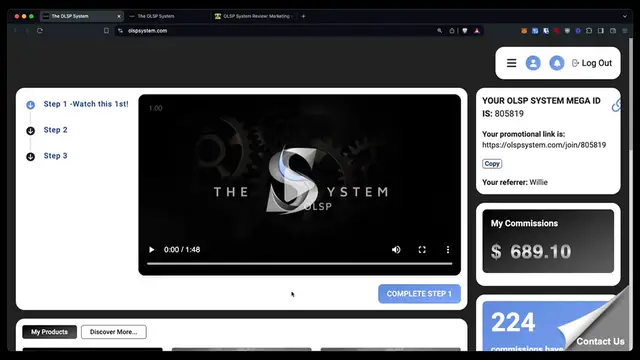Image resolution: width=640 pixels, height=360 pixels.
Task: Open the My Commissions card
Action: tap(548, 241)
